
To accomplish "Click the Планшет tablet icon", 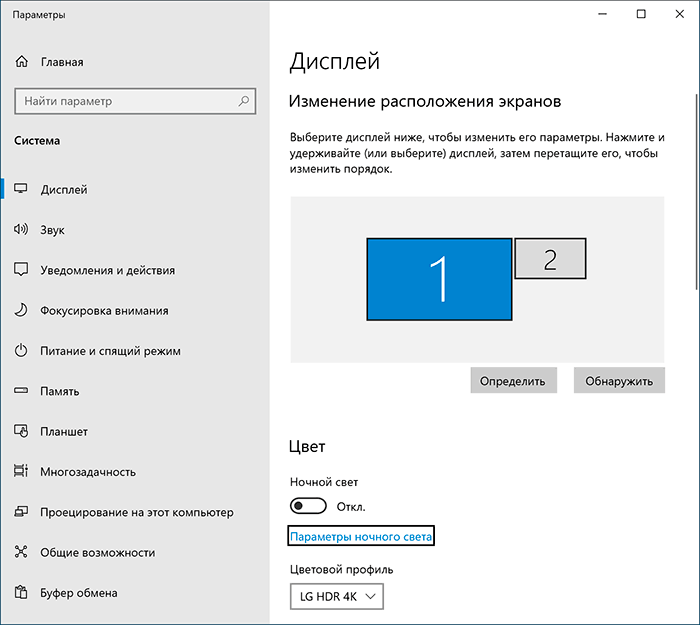I will pyautogui.click(x=22, y=432).
